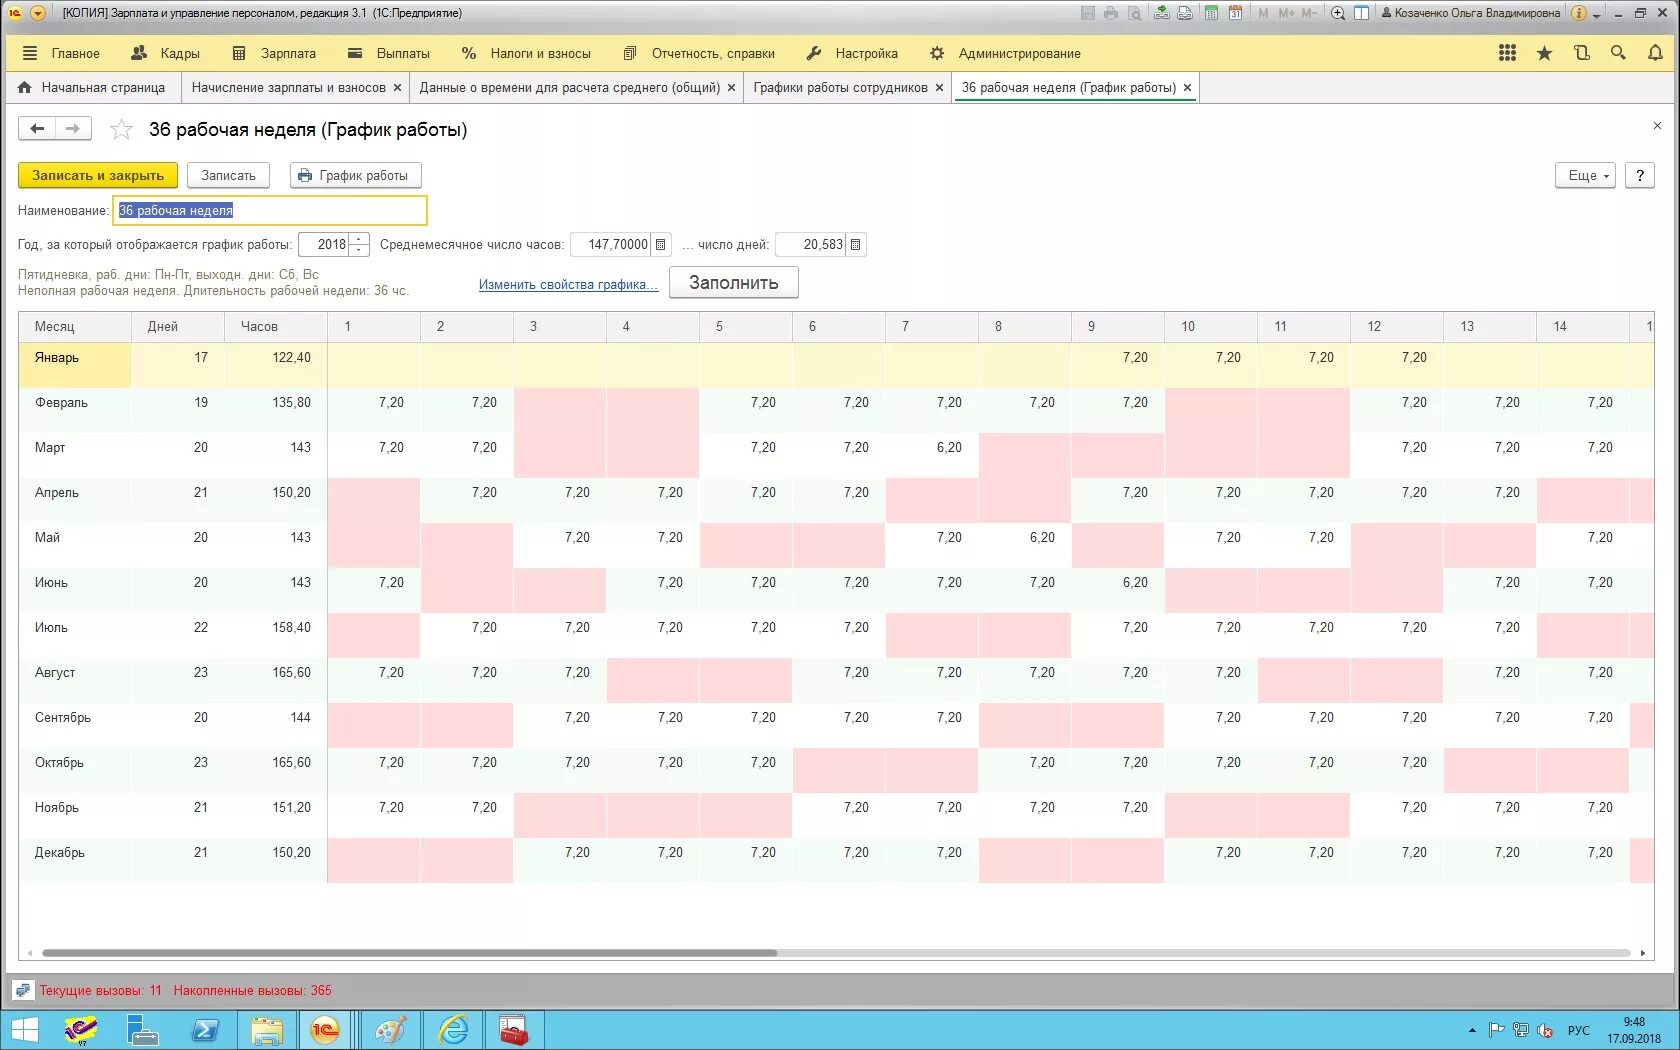Image resolution: width=1680 pixels, height=1050 pixels.
Task: Open the 1C application in Windows taskbar
Action: coord(324,1030)
